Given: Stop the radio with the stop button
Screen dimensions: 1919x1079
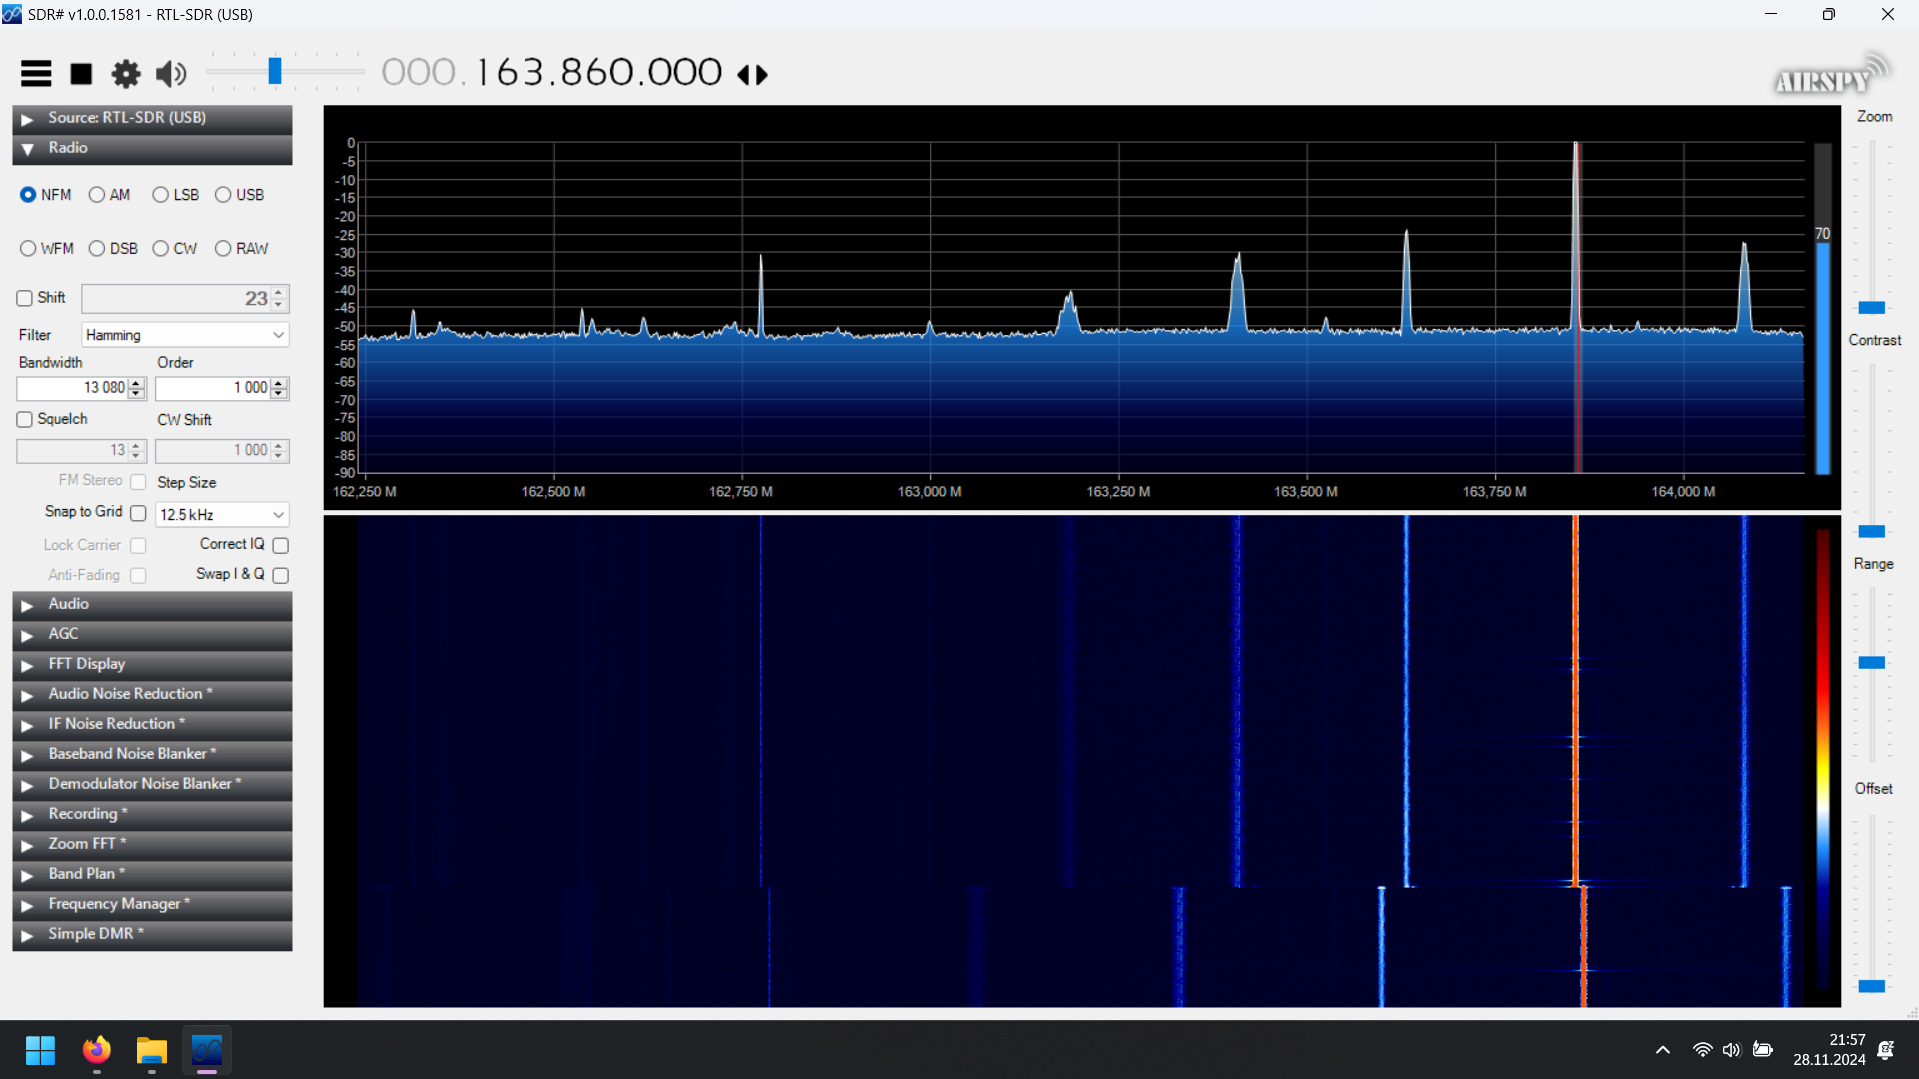Looking at the screenshot, I should (81, 74).
